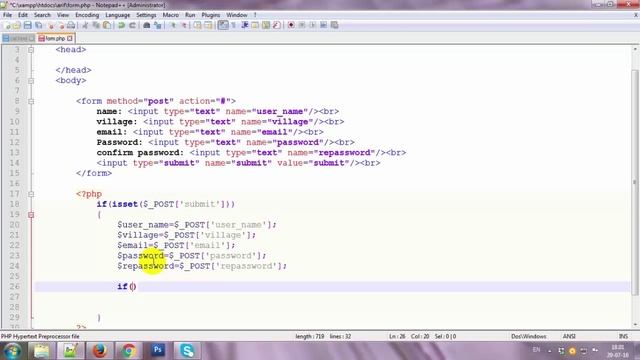Click the ANSI encoding field in the status bar
Image resolution: width=640 pixels, height=360 pixels.
pyautogui.click(x=569, y=336)
